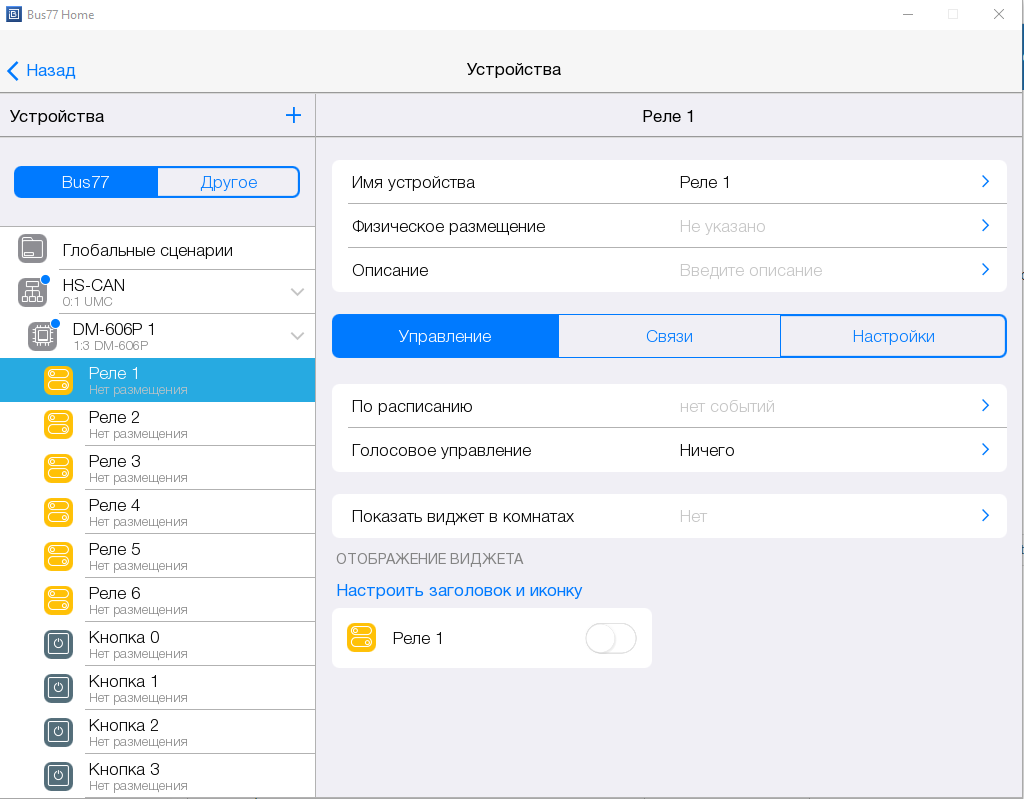The width and height of the screenshot is (1024, 799).
Task: Toggle the Реле 1 widget switch
Action: pos(610,638)
